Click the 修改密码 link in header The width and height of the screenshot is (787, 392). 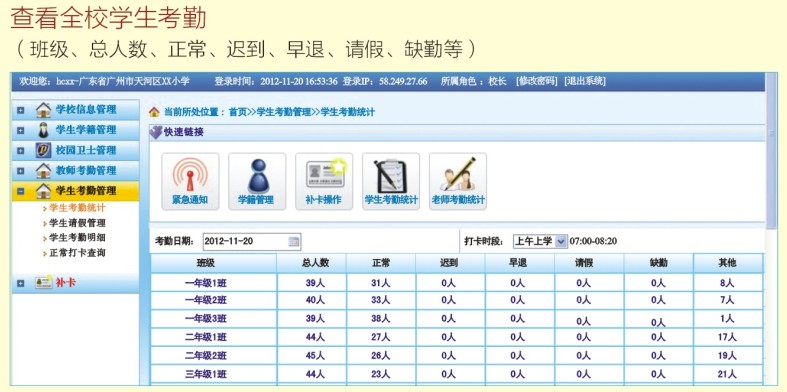click(x=537, y=81)
